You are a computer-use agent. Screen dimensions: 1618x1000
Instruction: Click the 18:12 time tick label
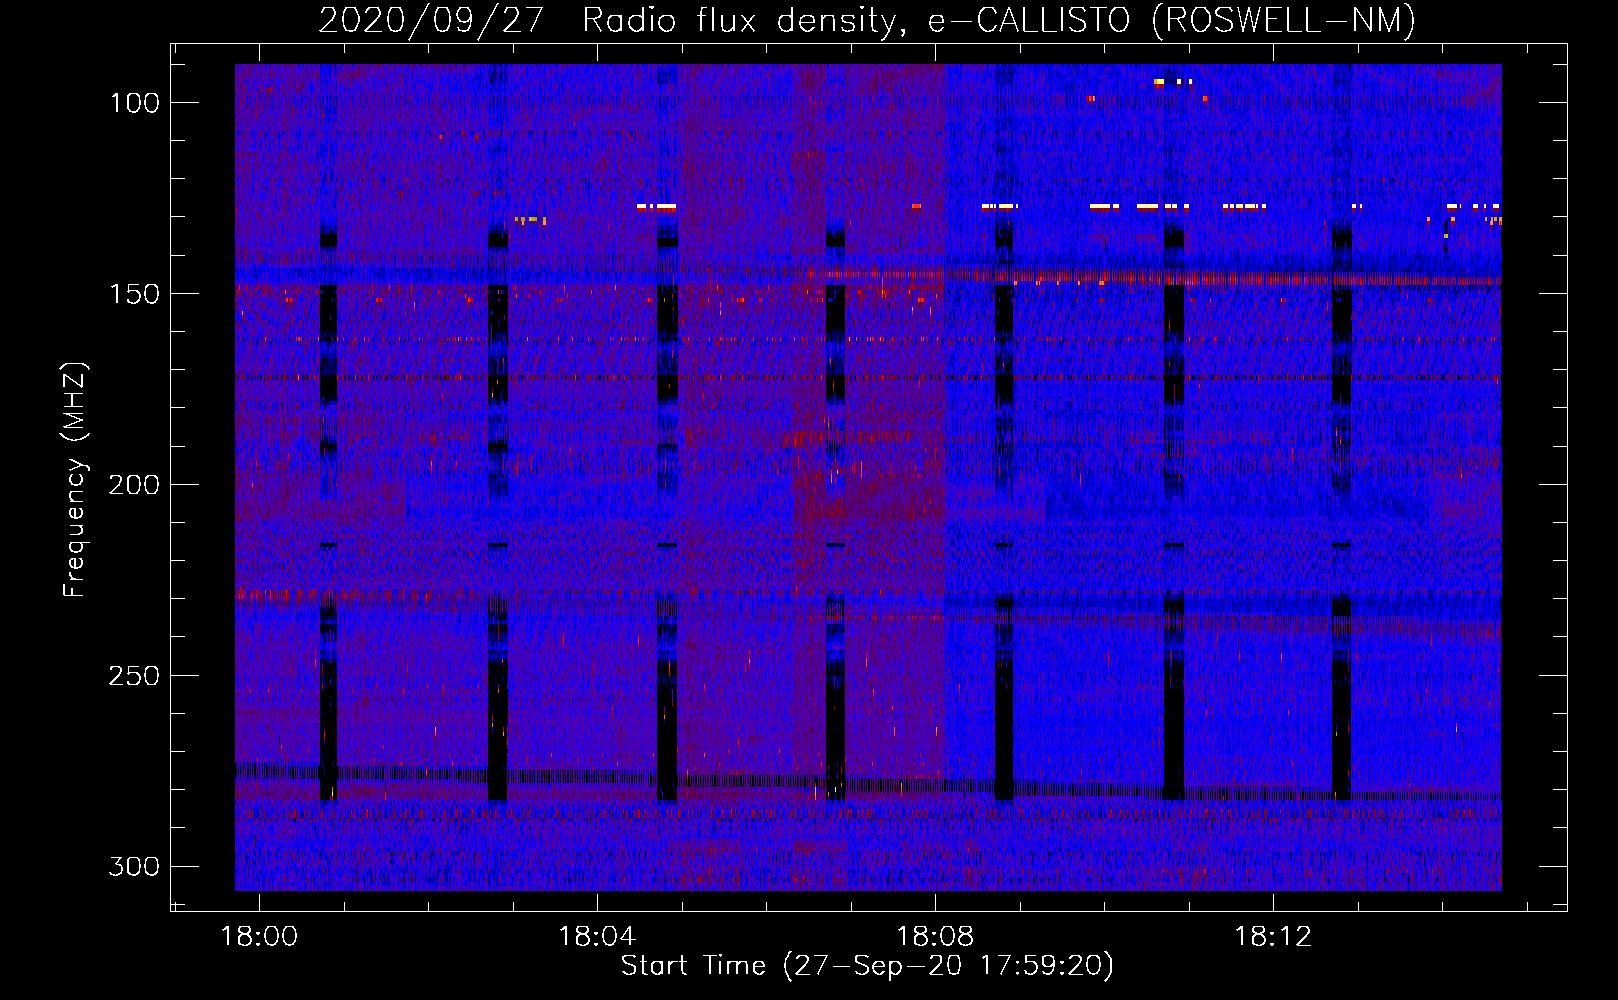tap(1273, 937)
